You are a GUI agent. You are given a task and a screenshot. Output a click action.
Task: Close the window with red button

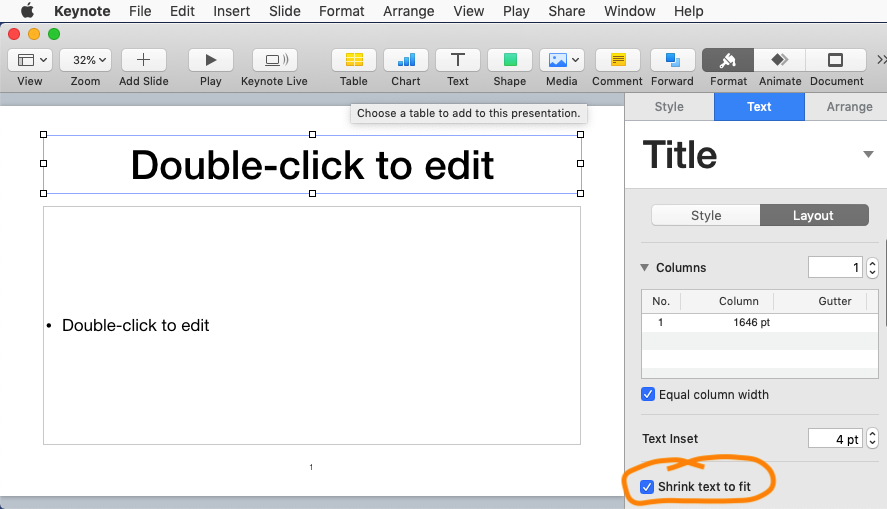[x=14, y=34]
